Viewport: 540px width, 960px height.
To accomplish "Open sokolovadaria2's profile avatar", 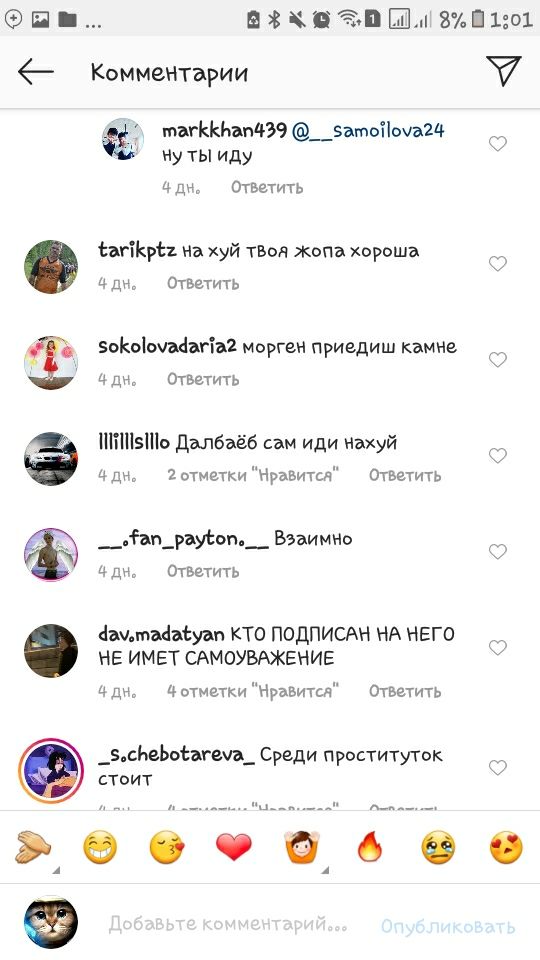I will click(51, 362).
